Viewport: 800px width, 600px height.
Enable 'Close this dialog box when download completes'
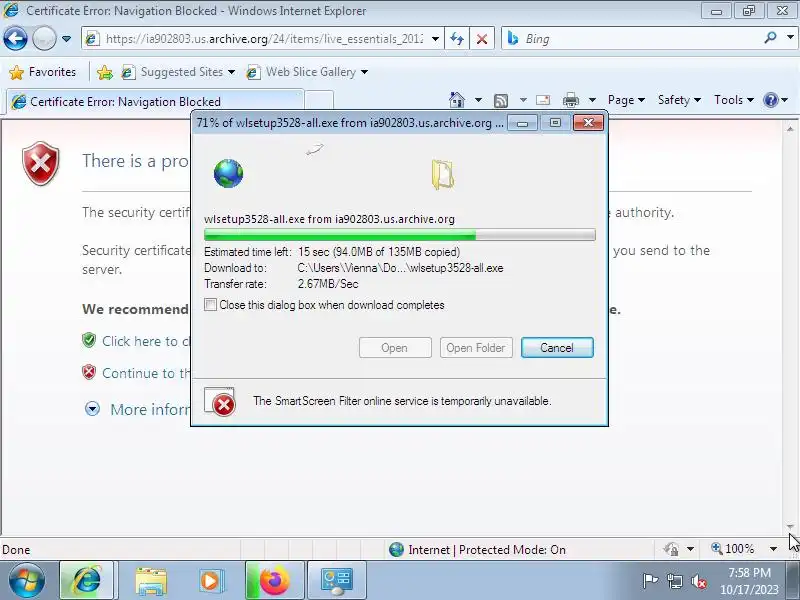[x=210, y=305]
